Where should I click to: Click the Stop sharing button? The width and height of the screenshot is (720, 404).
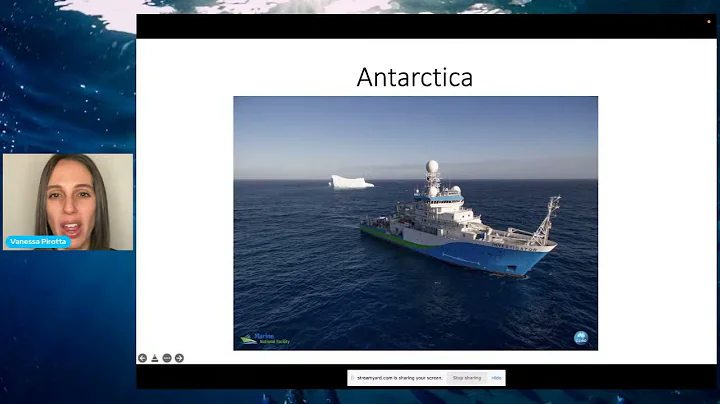point(467,378)
